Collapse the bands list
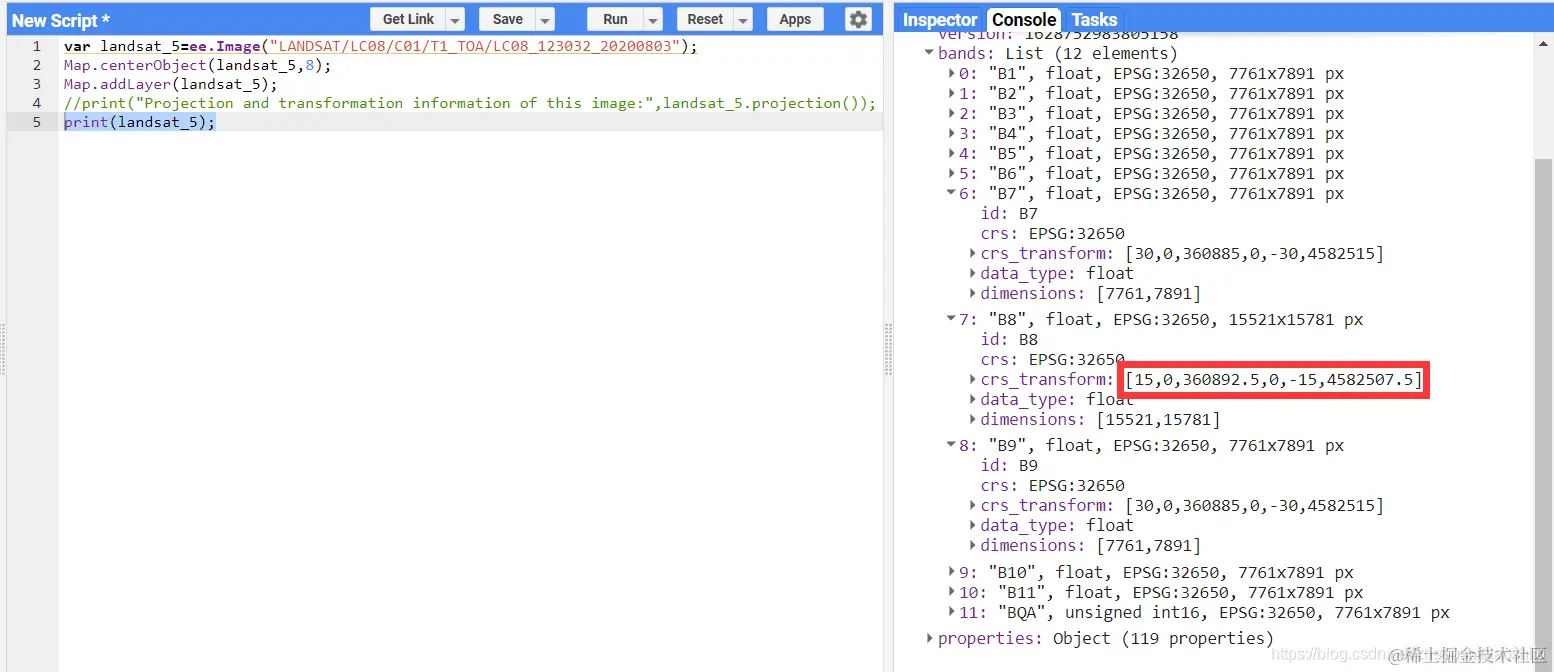Screen dimensions: 1554x672 [x=929, y=53]
